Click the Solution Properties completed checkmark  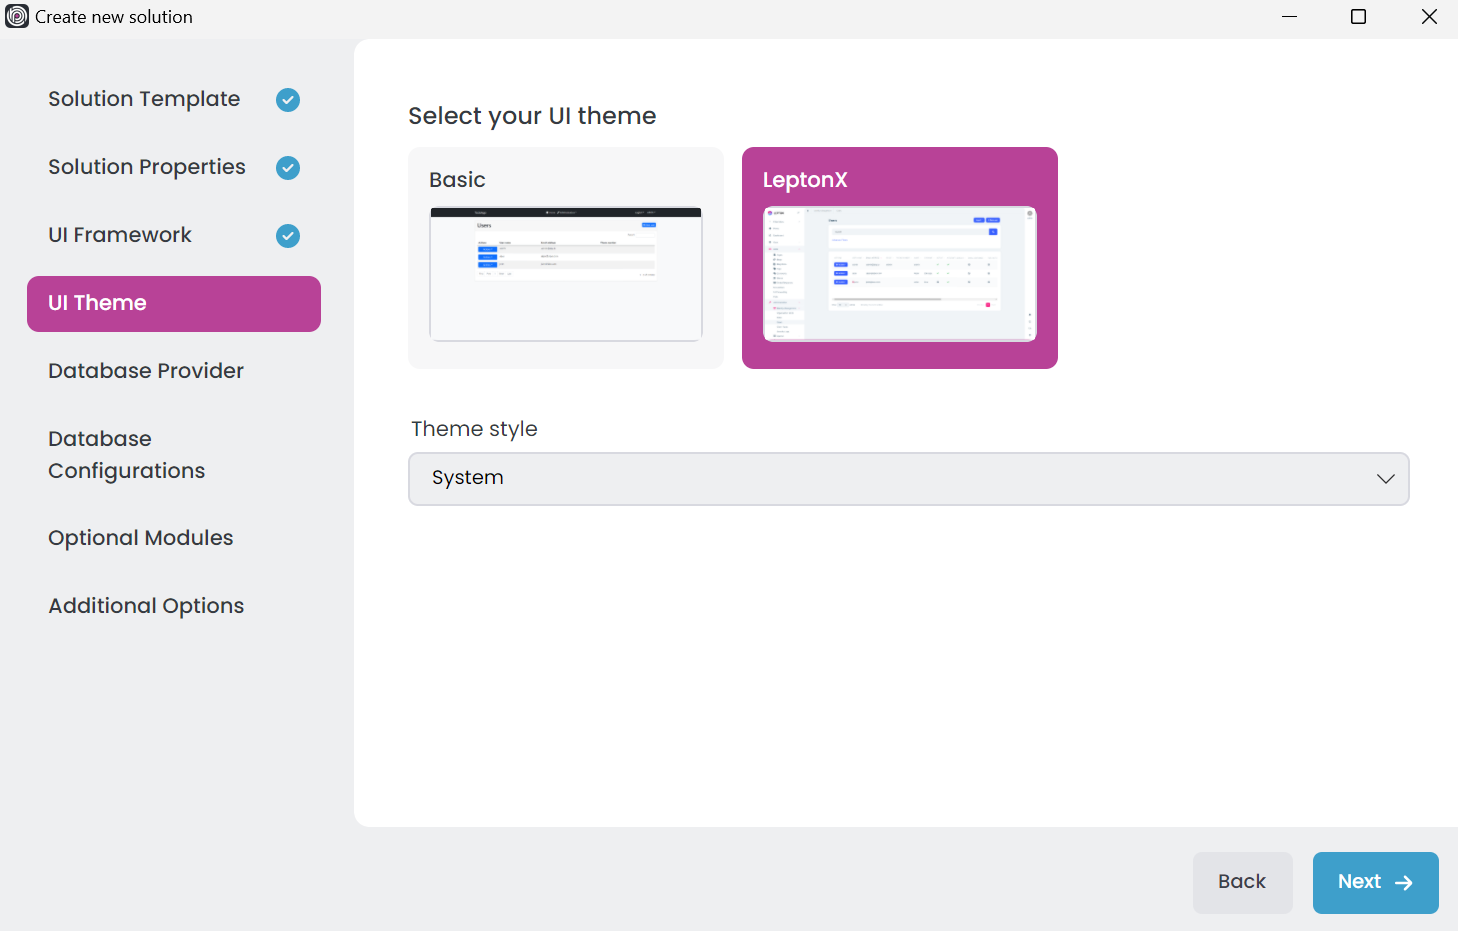tap(288, 168)
